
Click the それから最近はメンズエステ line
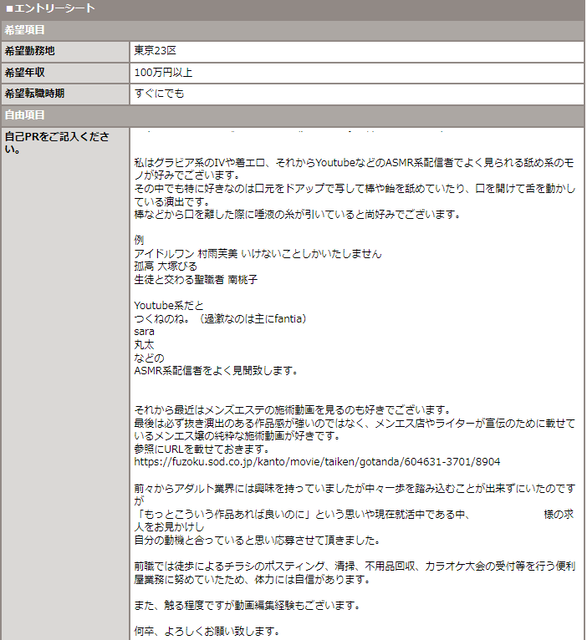(293, 410)
